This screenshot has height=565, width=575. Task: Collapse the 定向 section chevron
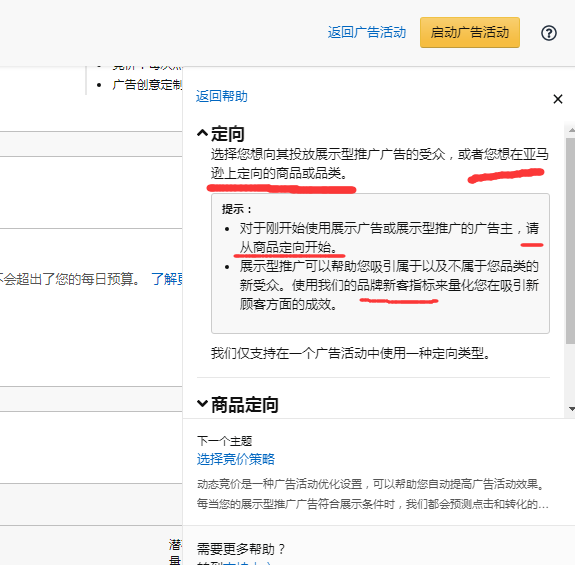tap(202, 133)
